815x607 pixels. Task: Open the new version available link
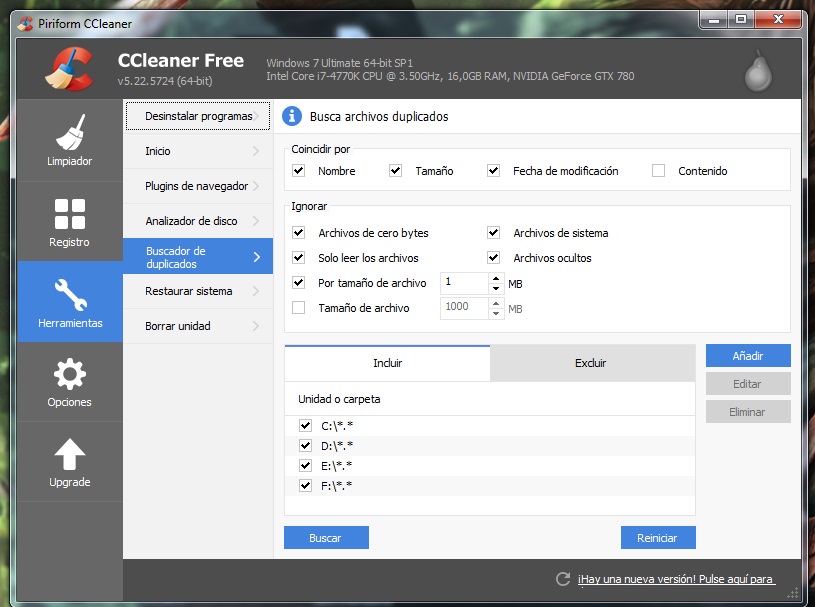pos(676,579)
